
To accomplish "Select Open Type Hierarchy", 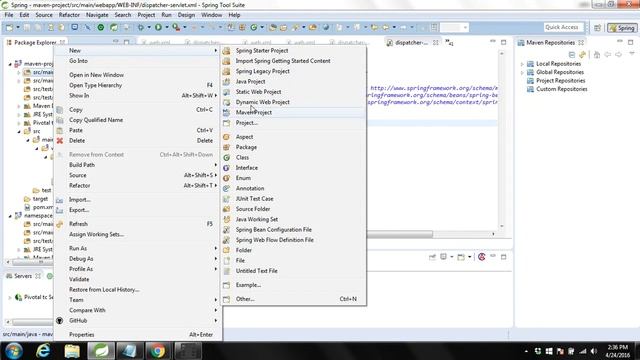I will pos(138,85).
